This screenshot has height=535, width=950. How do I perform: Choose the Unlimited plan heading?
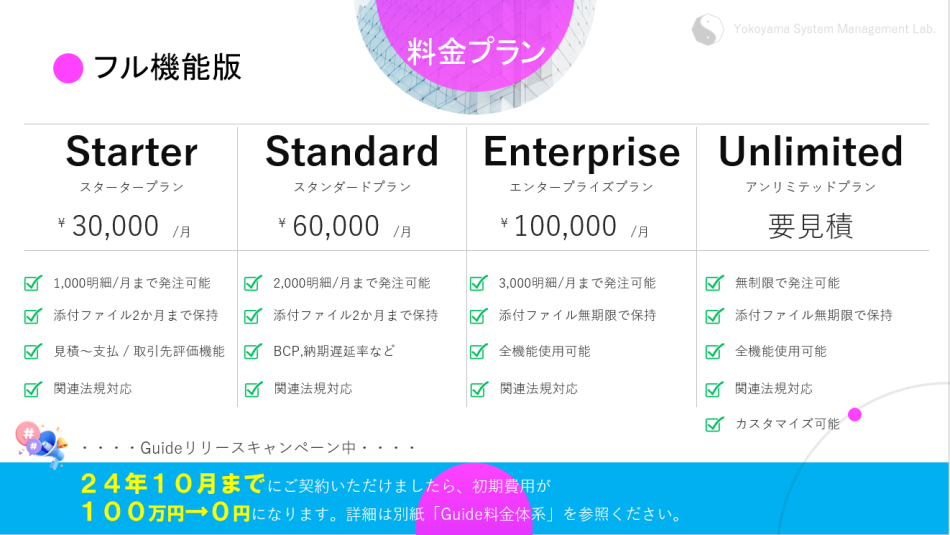[x=810, y=152]
